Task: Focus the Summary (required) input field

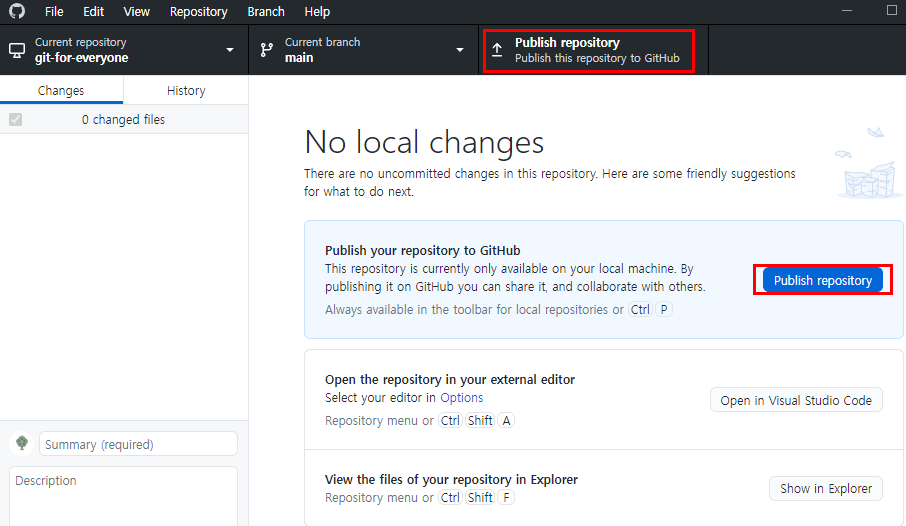Action: point(138,444)
